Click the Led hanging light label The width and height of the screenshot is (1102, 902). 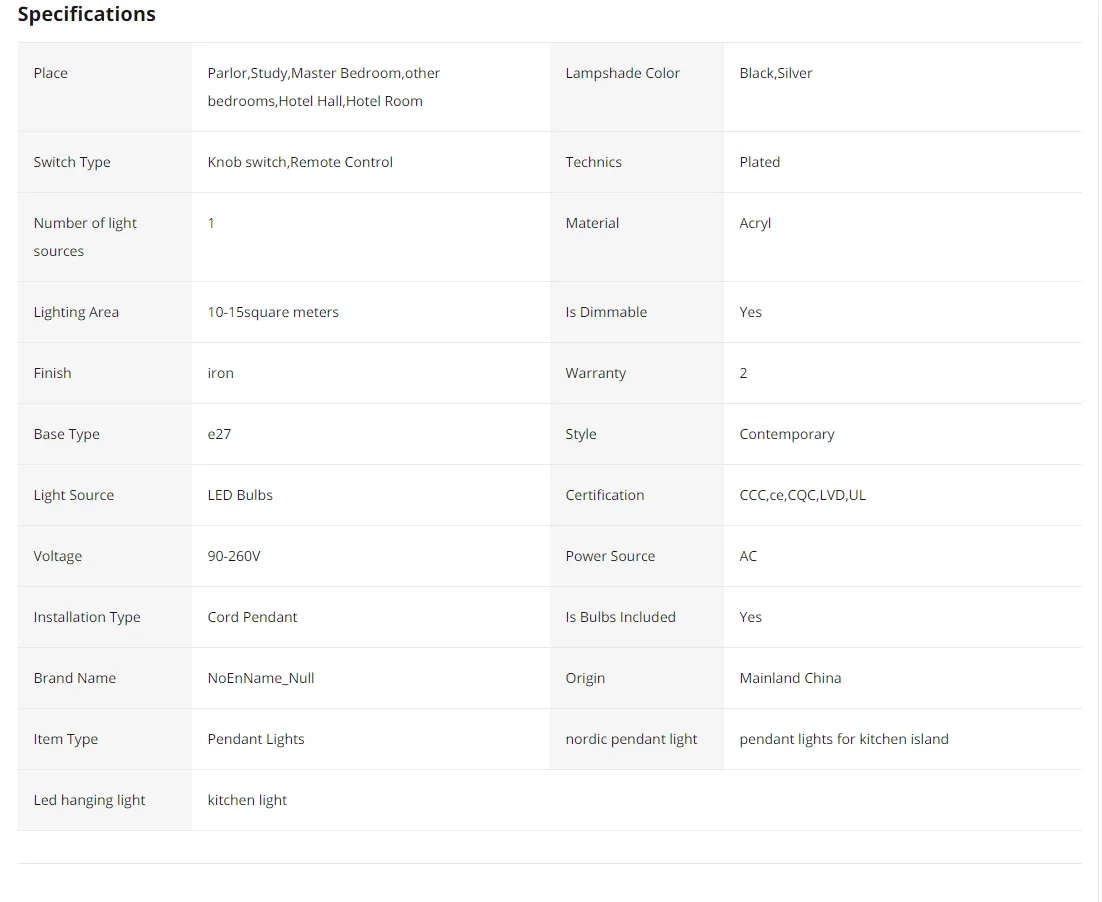pos(89,800)
